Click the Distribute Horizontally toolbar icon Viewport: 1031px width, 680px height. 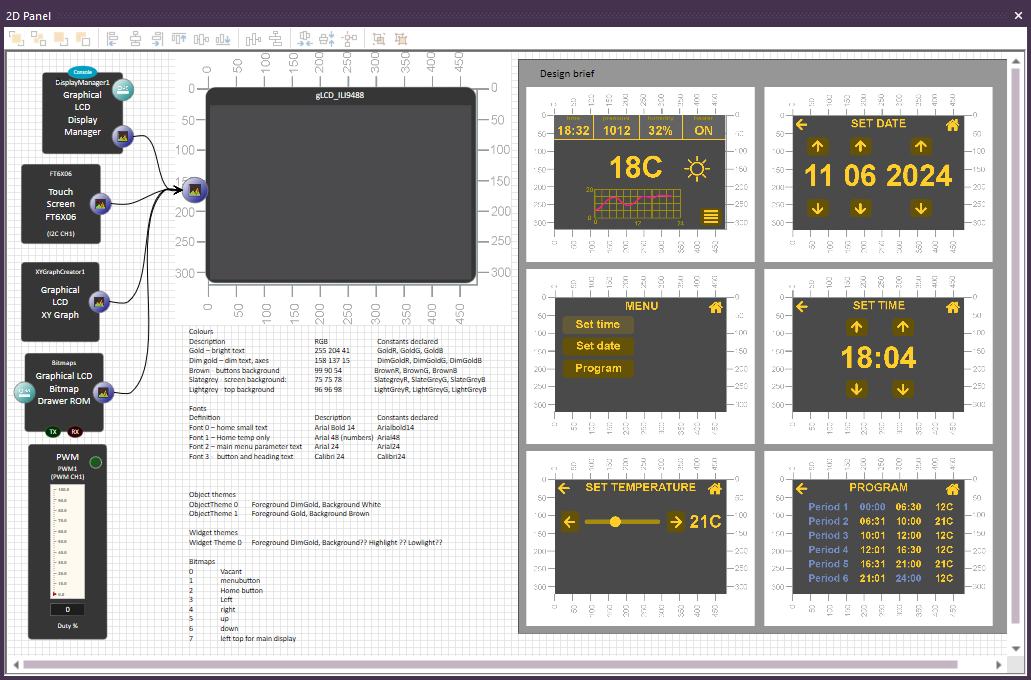251,39
